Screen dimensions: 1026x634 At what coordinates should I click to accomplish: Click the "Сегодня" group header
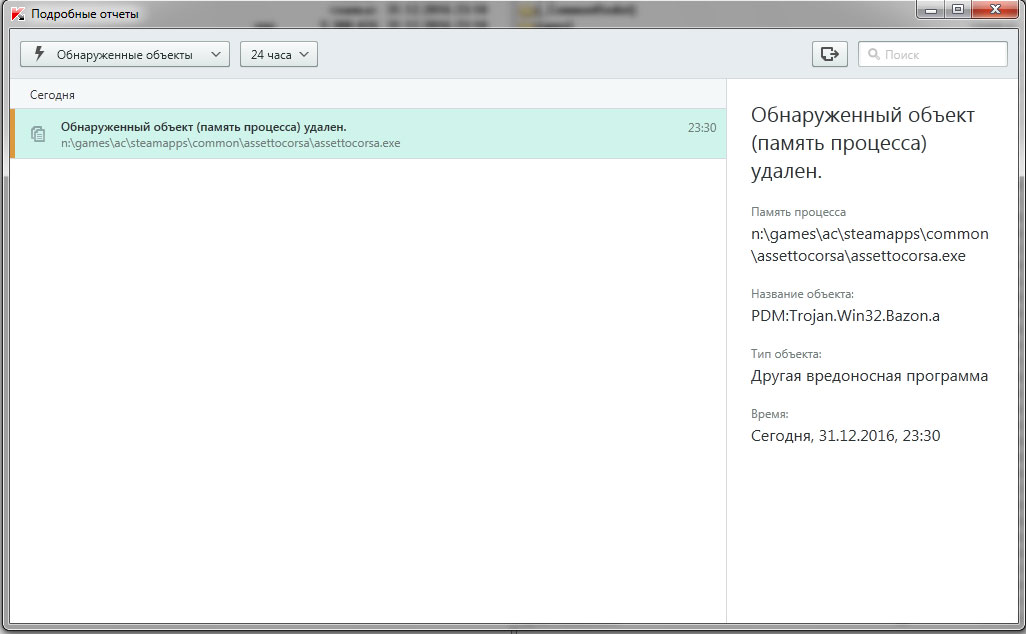[52, 95]
